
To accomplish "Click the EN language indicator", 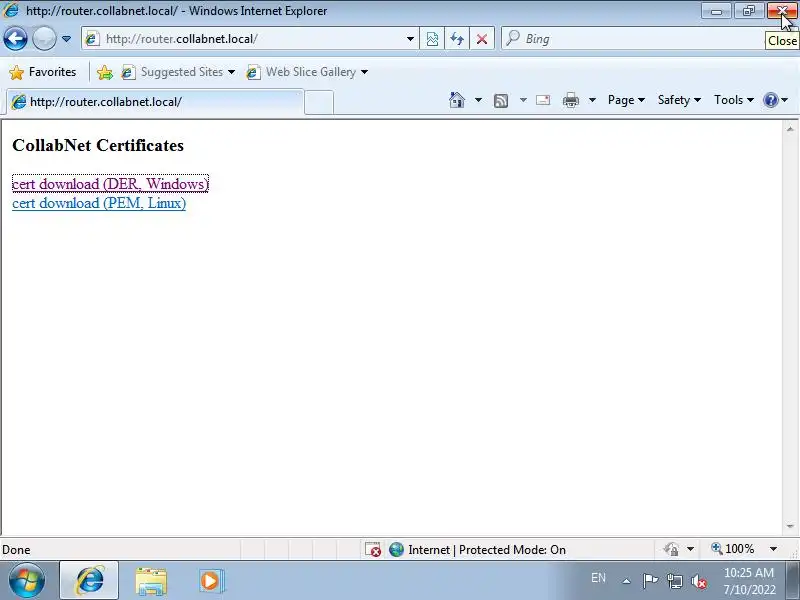I will [x=598, y=578].
